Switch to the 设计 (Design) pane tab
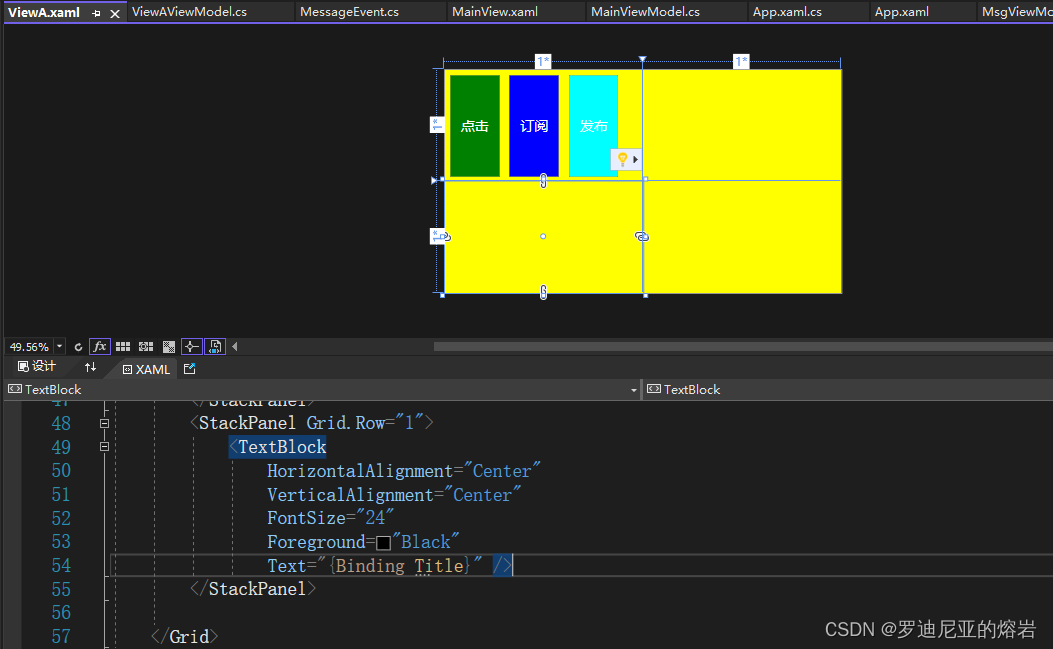Viewport: 1053px width, 649px height. tap(37, 367)
